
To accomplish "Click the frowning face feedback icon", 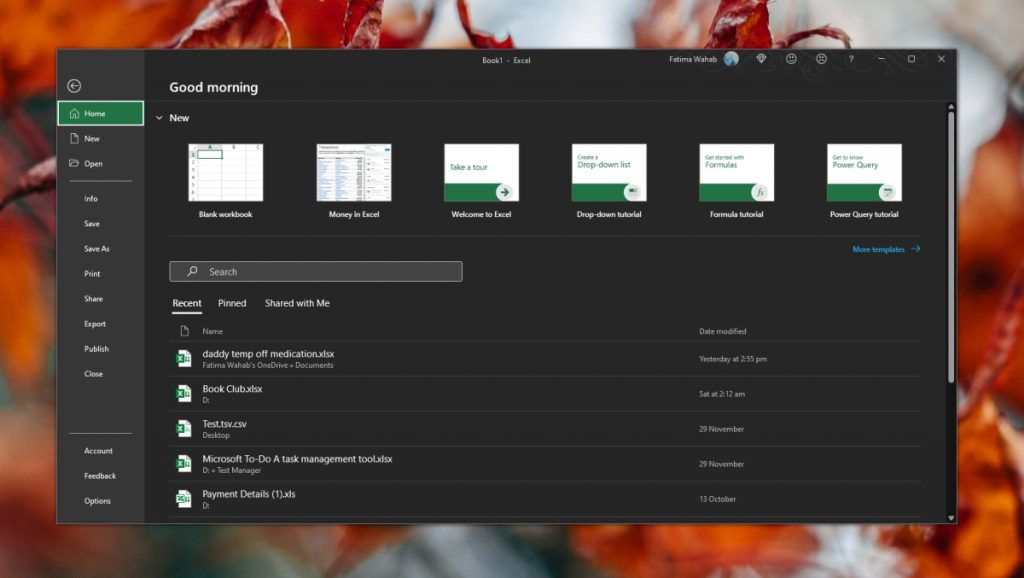I will click(820, 59).
